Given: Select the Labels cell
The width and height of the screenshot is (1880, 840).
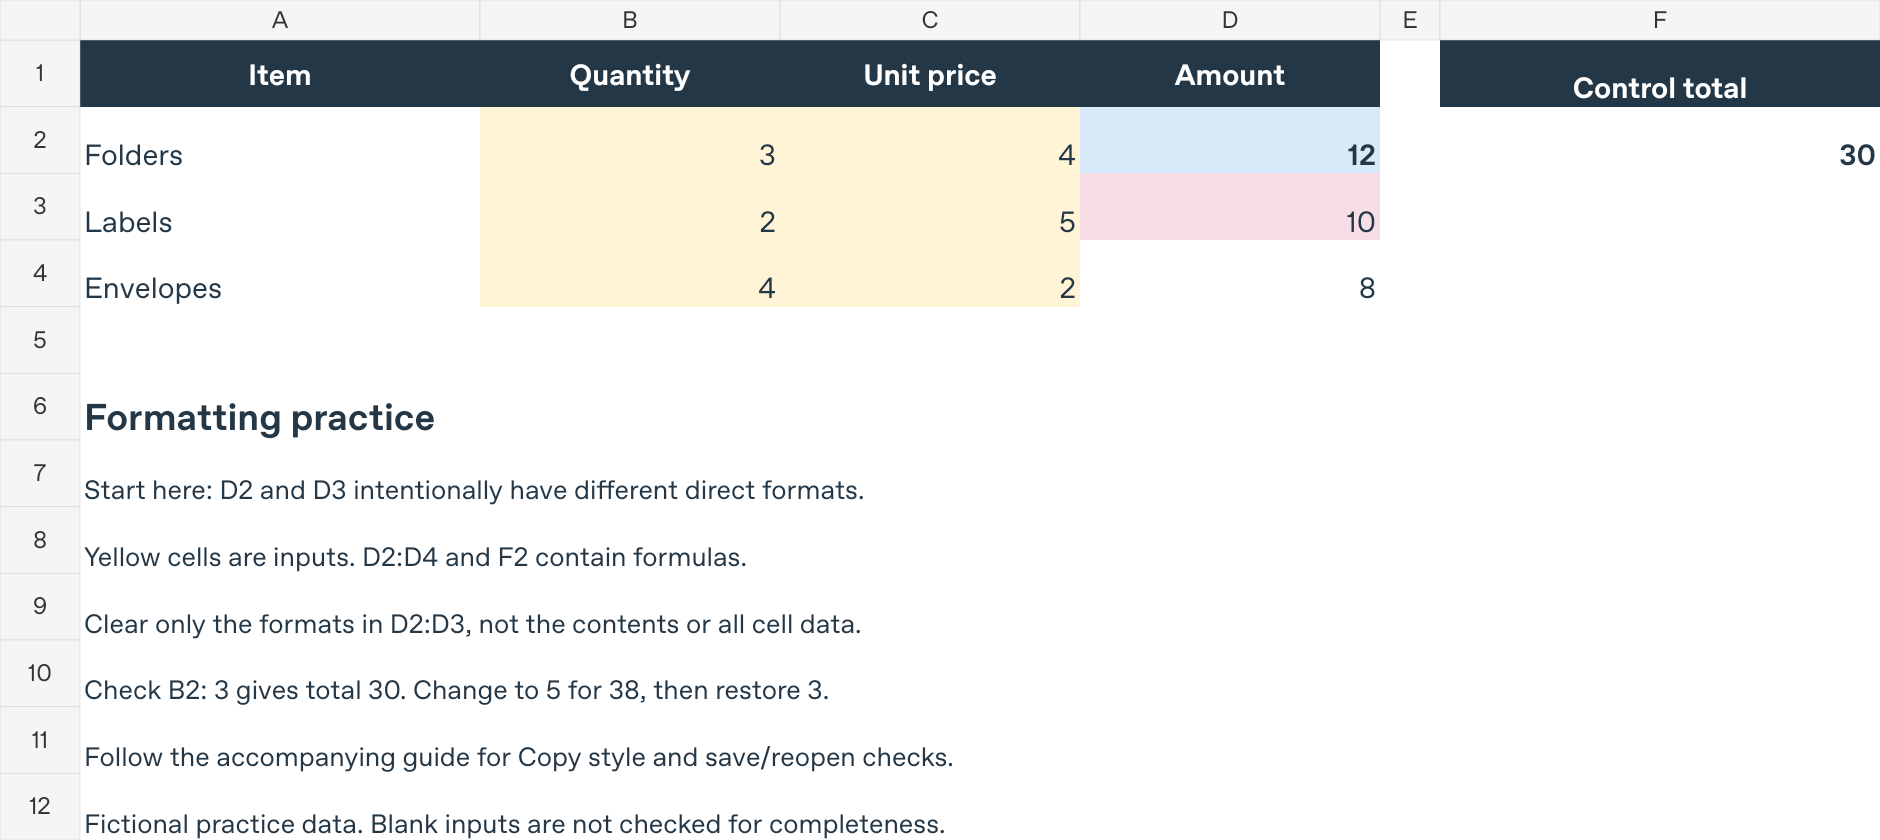Looking at the screenshot, I should pyautogui.click(x=280, y=207).
